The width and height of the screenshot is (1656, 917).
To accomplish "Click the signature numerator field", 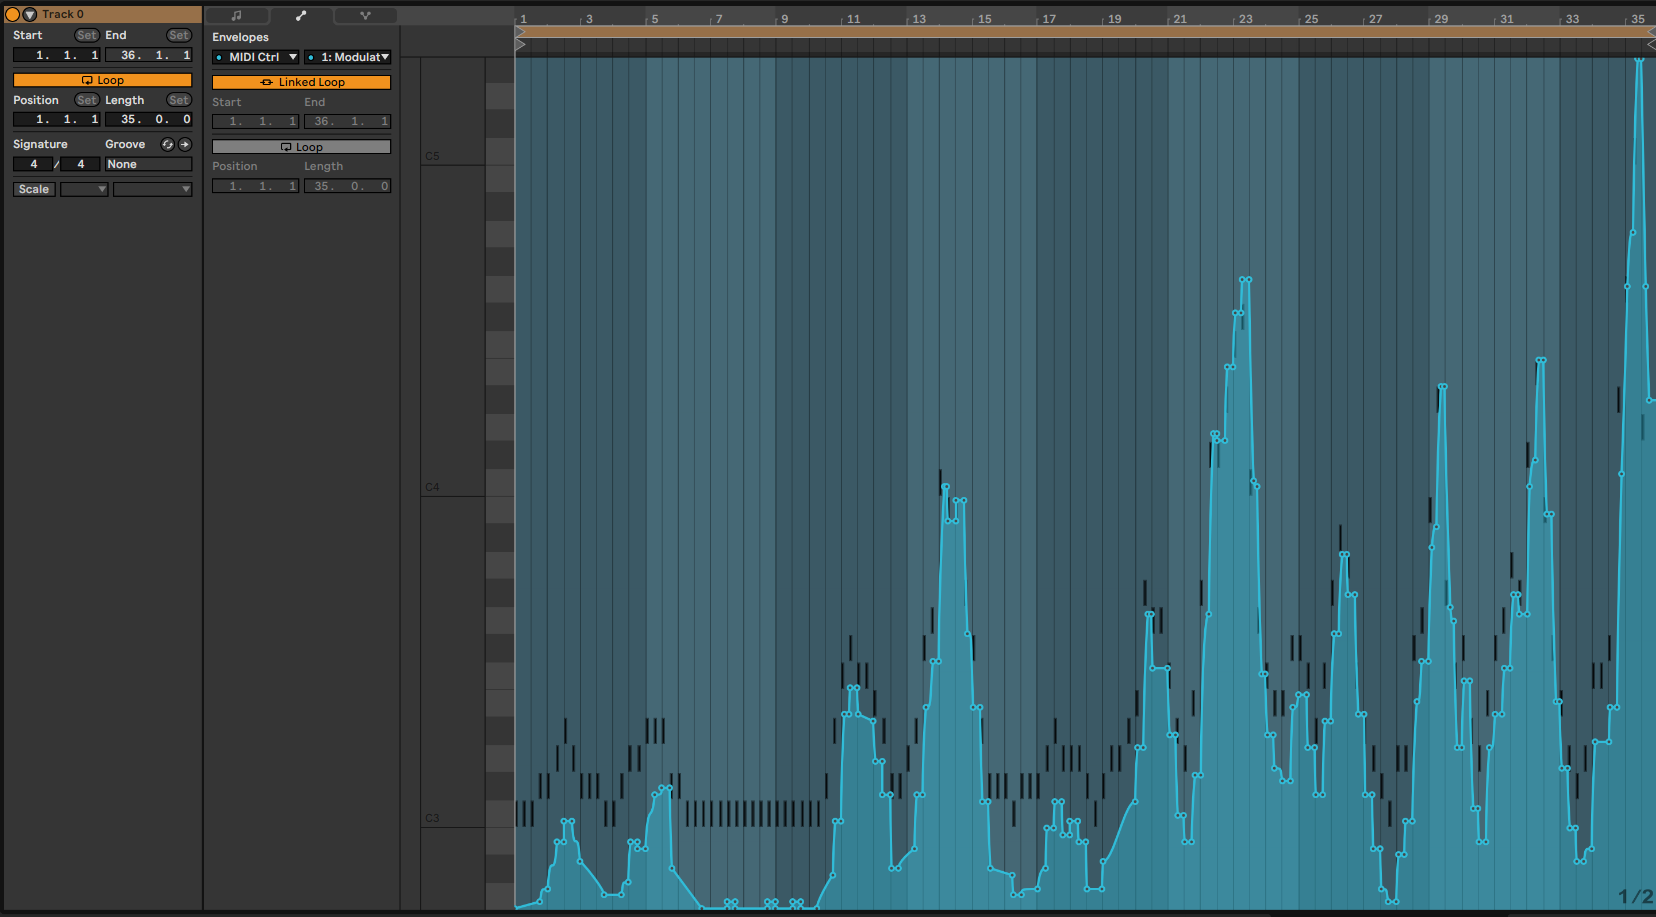I will (34, 164).
